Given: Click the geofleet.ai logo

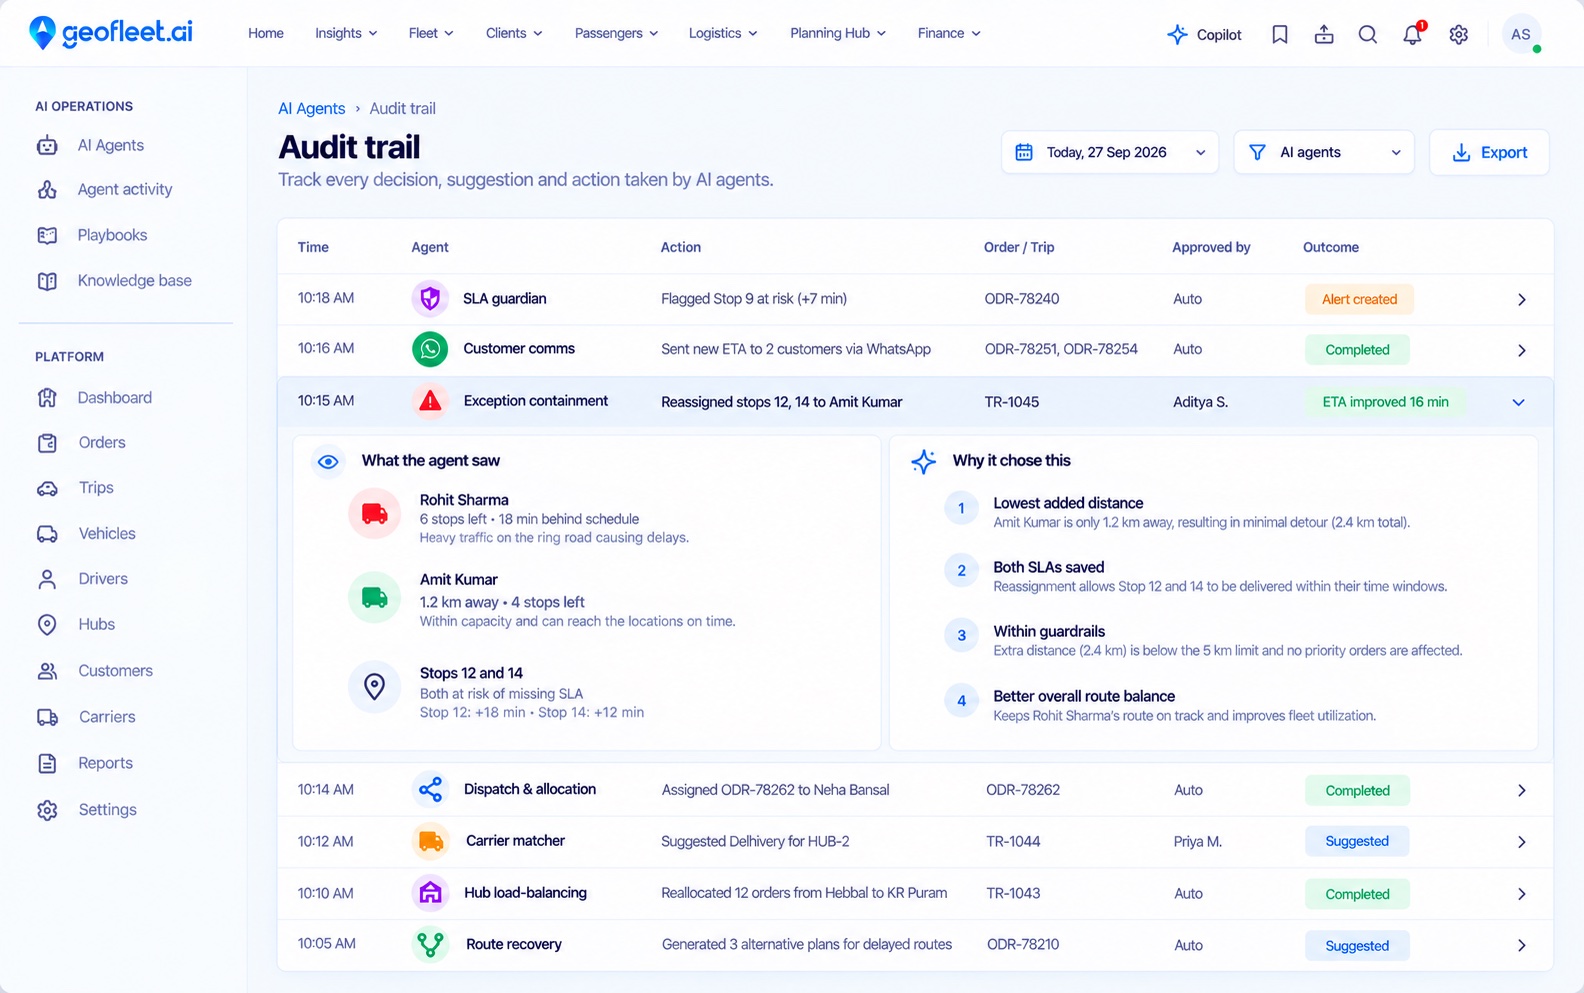Looking at the screenshot, I should pos(111,33).
